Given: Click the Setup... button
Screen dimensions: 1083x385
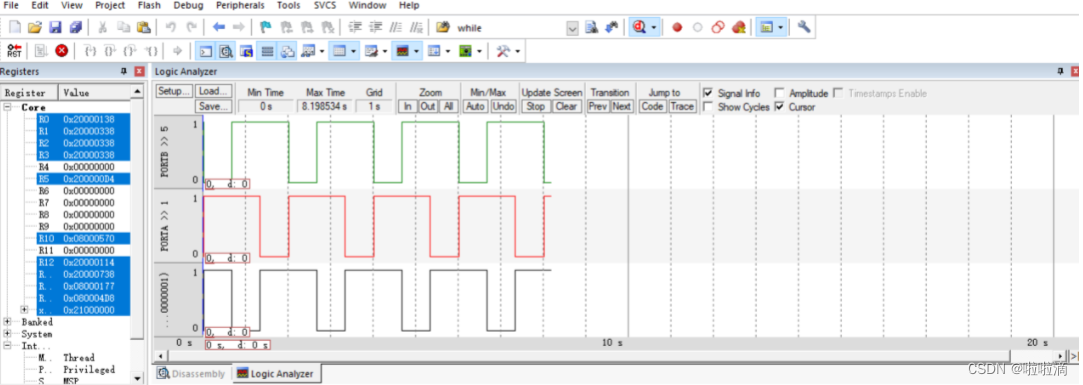Looking at the screenshot, I should coord(174,92).
